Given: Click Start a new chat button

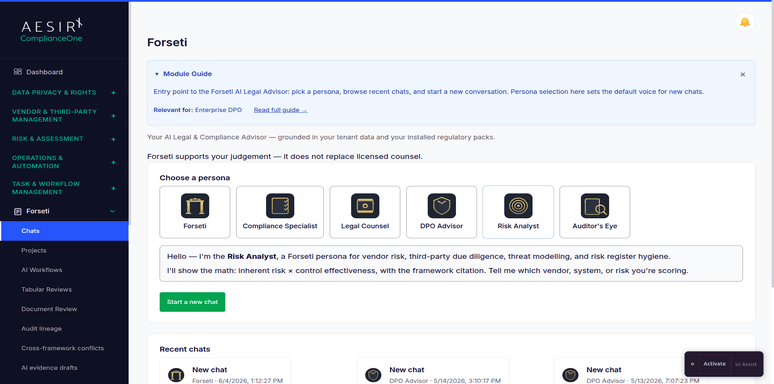Looking at the screenshot, I should tap(192, 302).
